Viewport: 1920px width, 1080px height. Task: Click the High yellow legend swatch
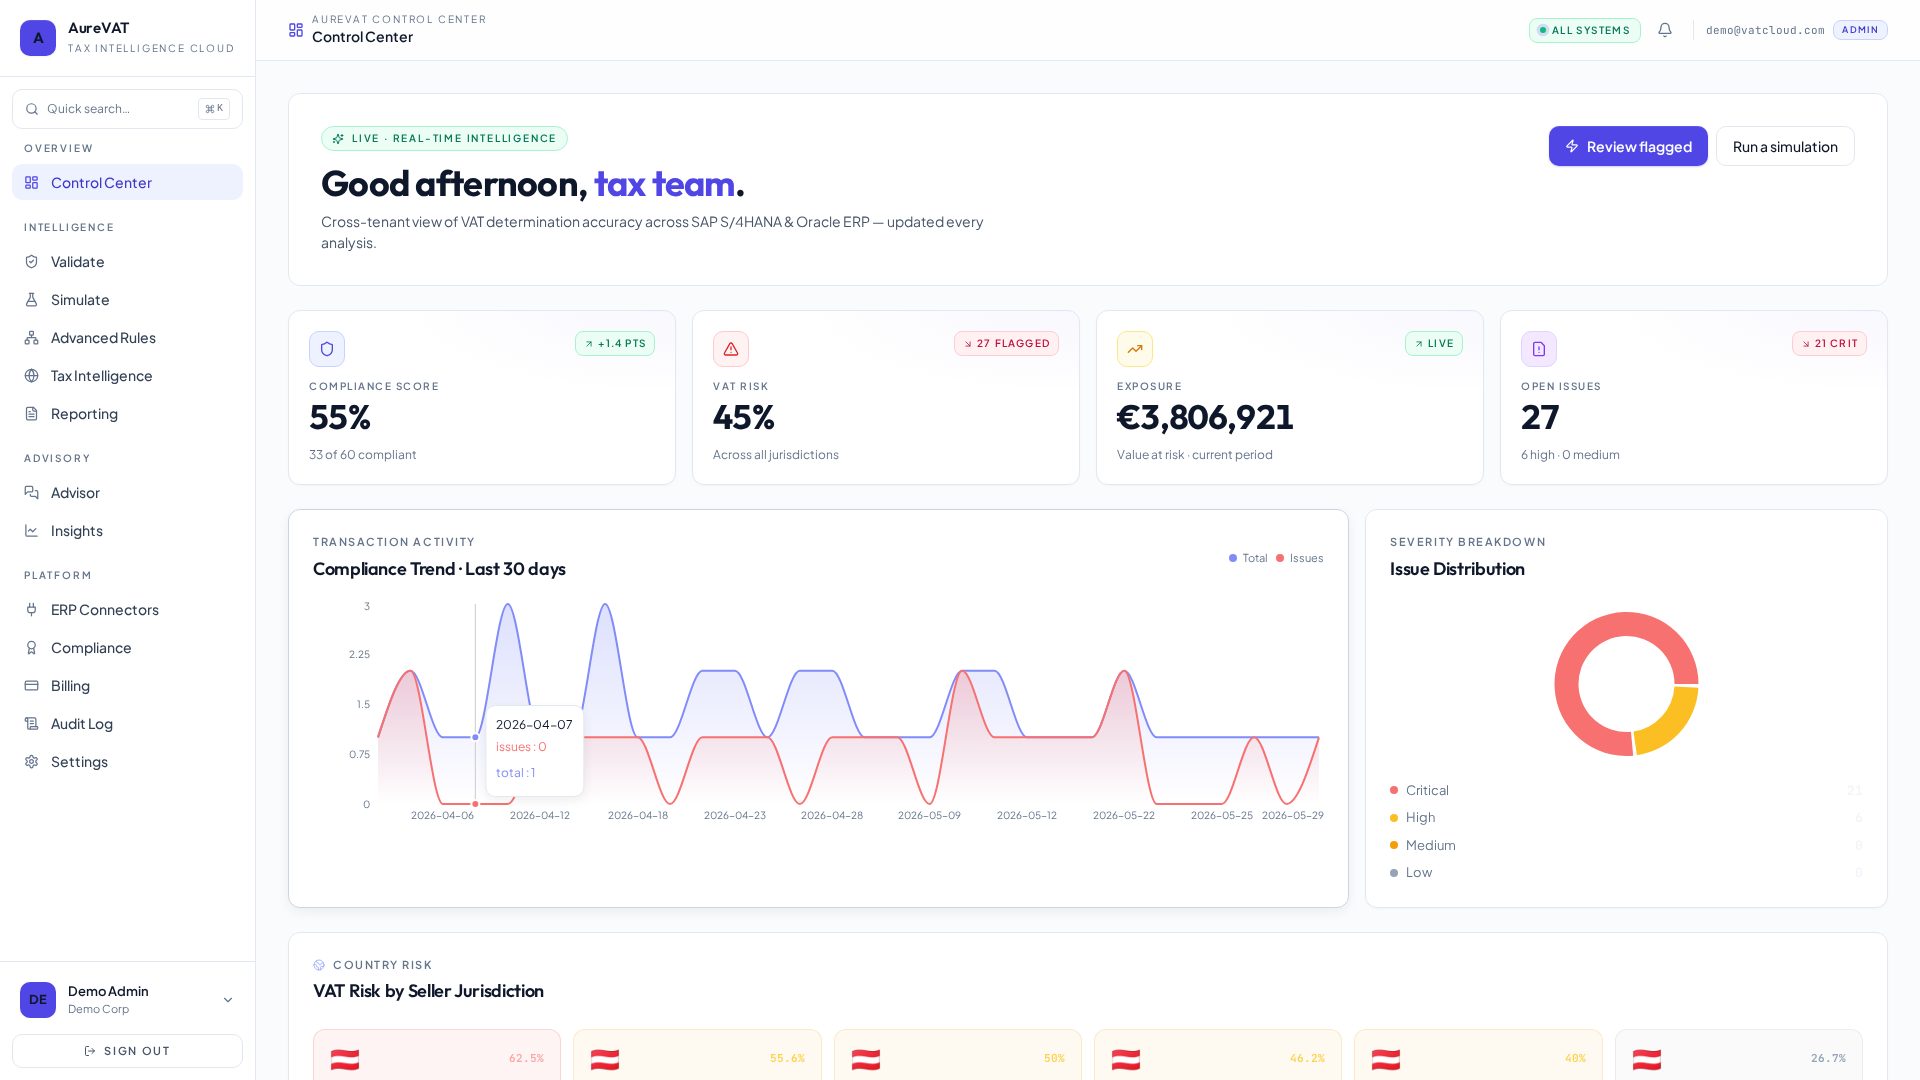click(1394, 818)
